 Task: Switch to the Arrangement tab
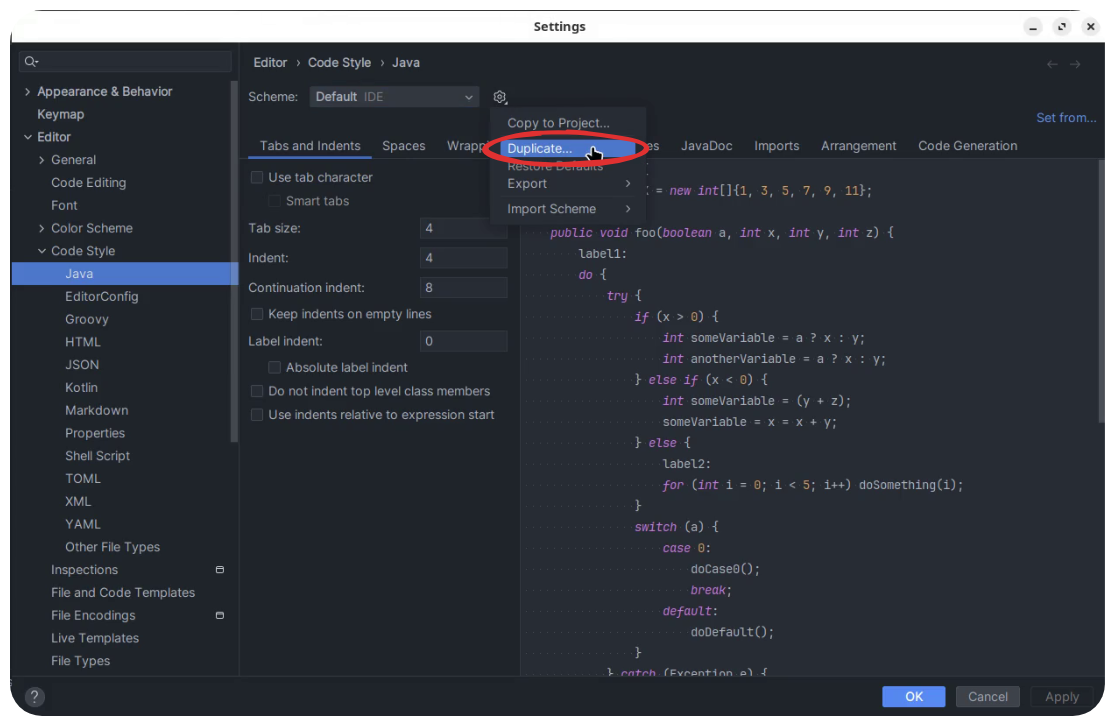coord(858,146)
